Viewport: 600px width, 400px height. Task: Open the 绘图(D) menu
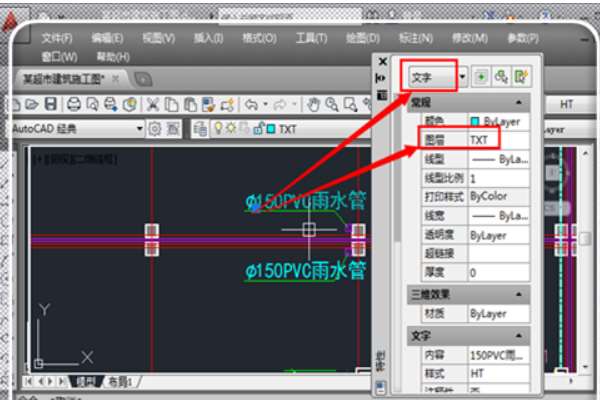[x=362, y=38]
